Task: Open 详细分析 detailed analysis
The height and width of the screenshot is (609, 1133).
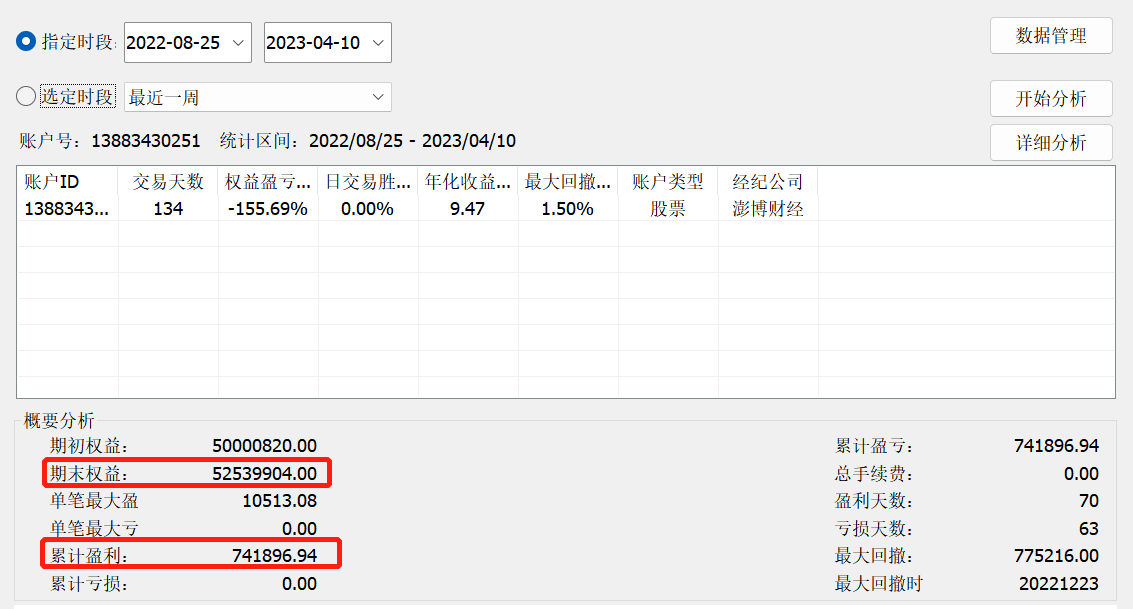Action: pos(1051,143)
